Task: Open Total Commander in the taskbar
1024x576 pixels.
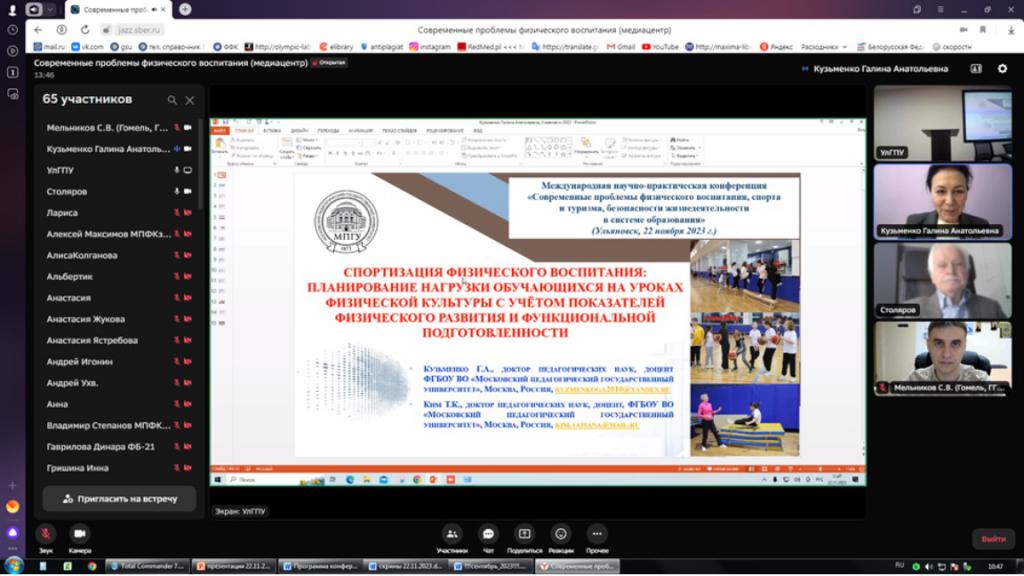Action: point(145,566)
